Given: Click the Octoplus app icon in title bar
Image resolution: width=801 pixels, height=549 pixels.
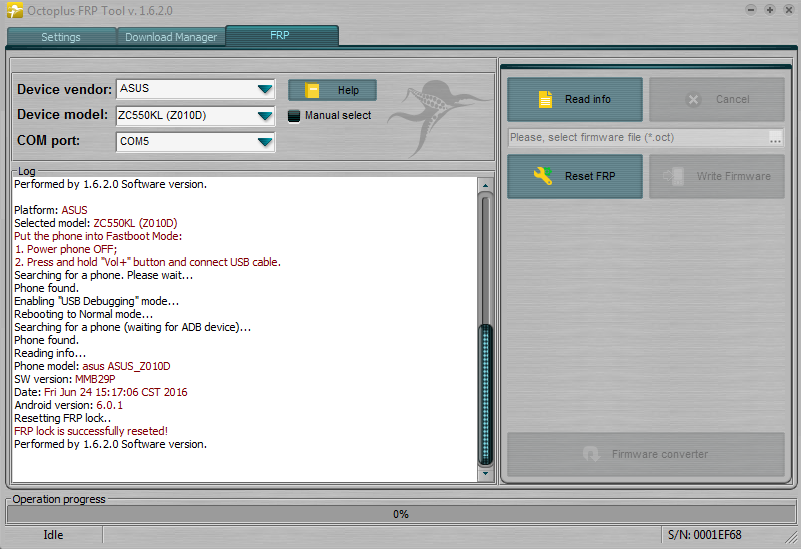Looking at the screenshot, I should pos(15,10).
